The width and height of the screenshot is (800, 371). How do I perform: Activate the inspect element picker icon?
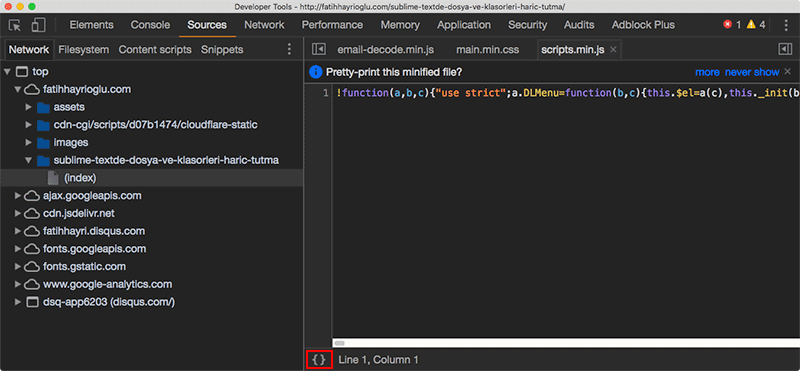(x=15, y=25)
